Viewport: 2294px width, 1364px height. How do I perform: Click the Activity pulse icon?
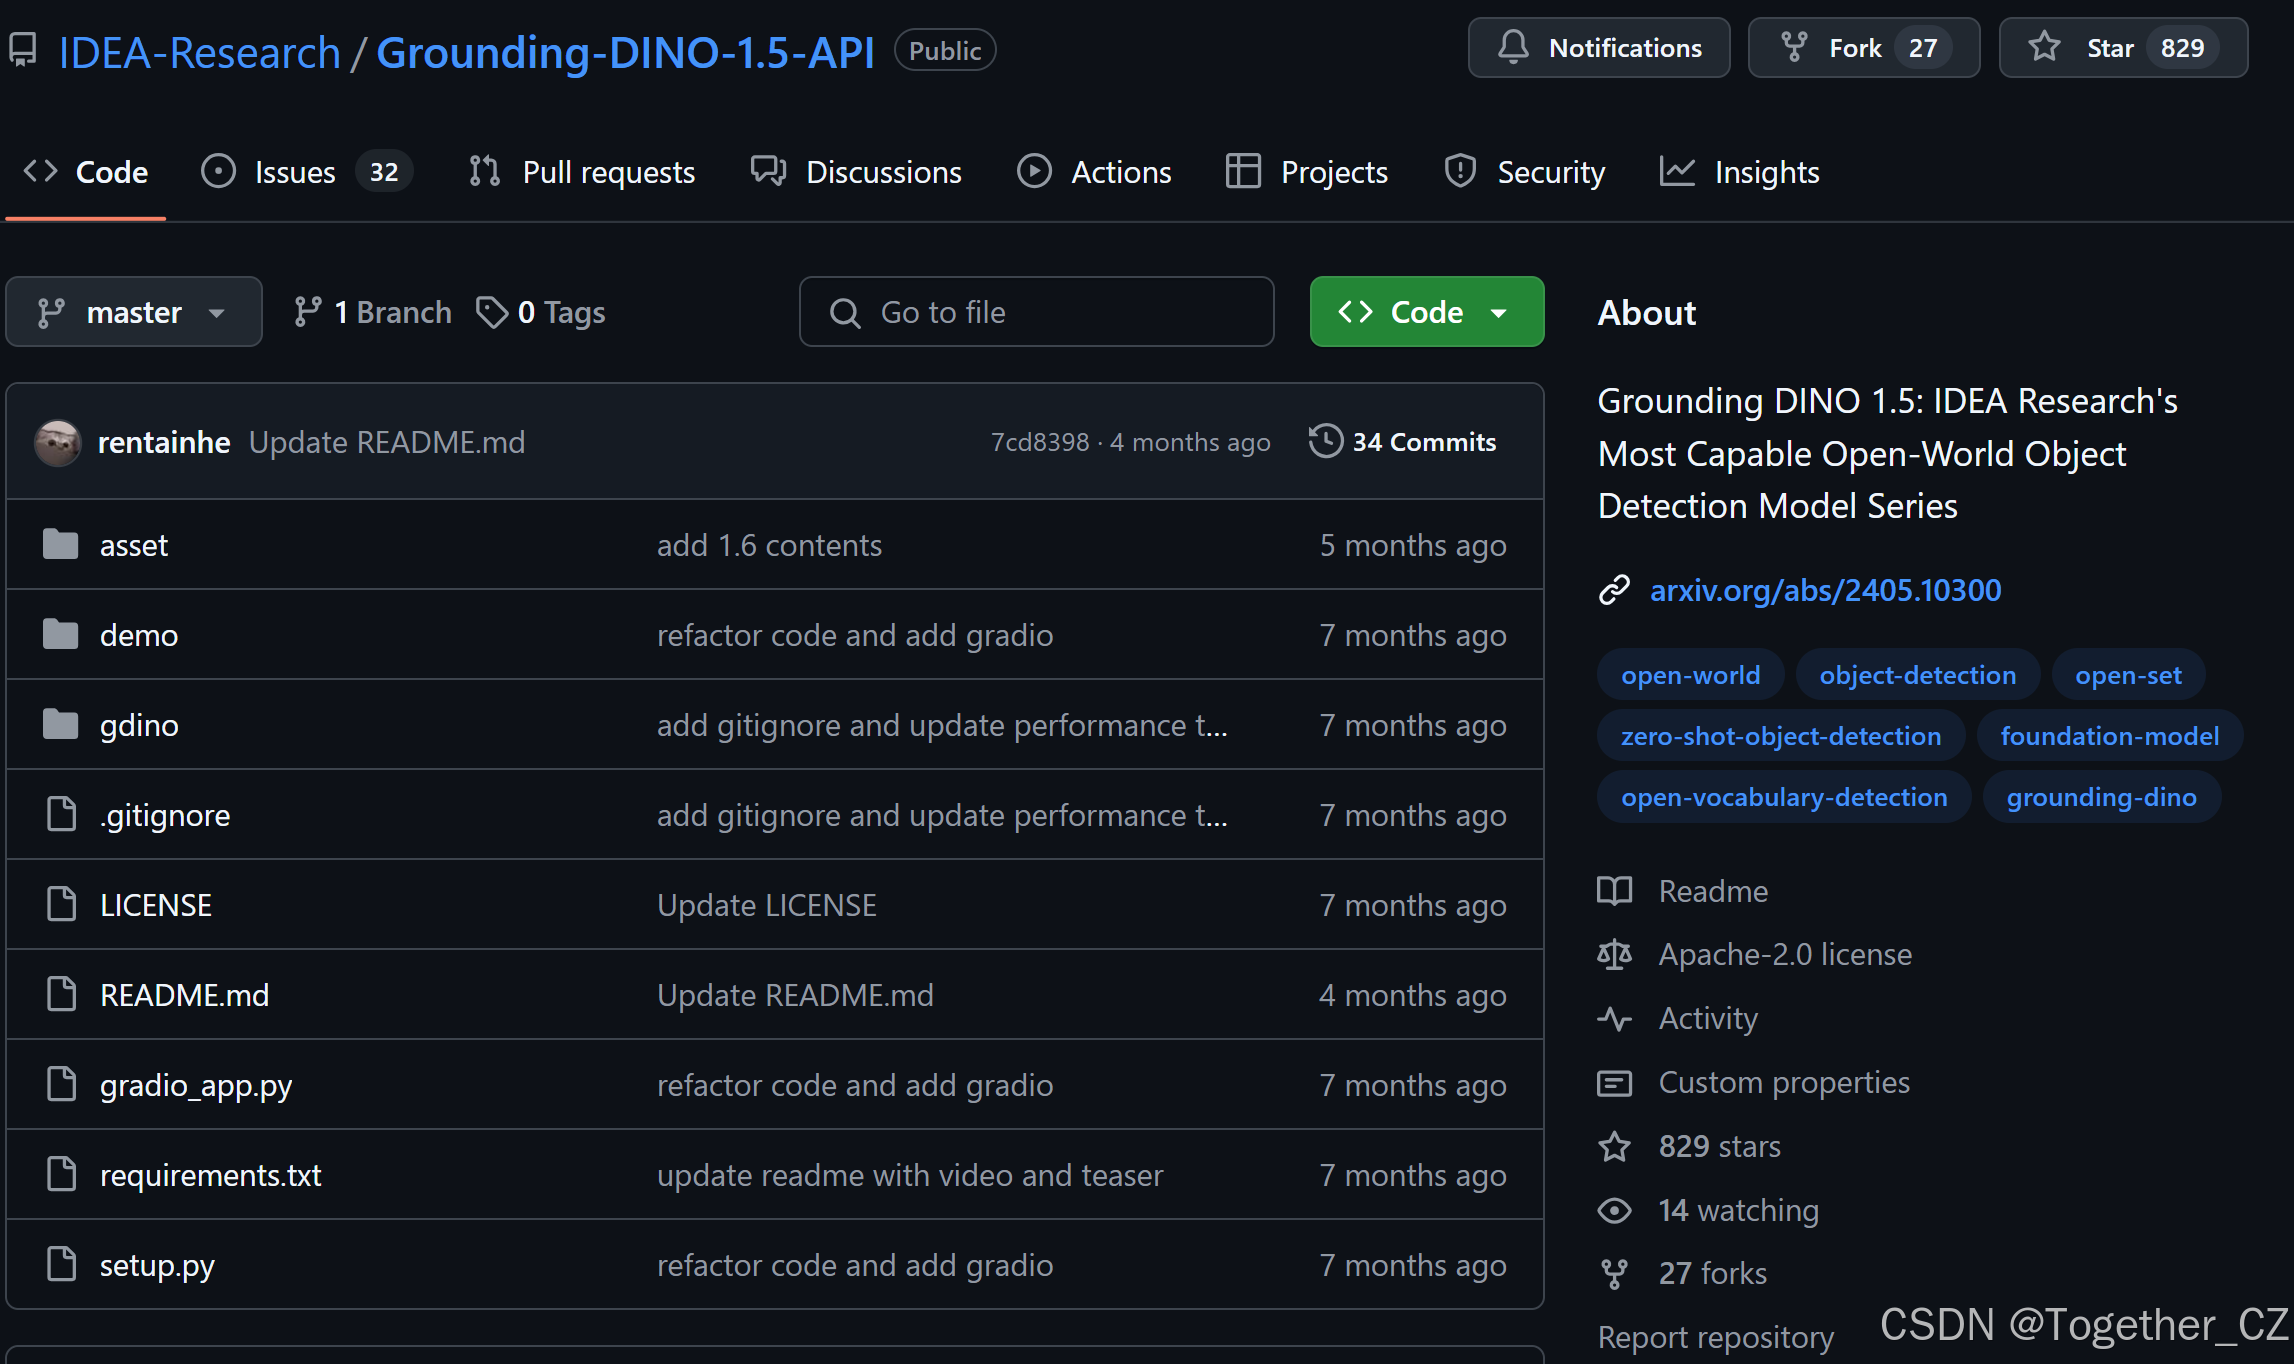point(1614,1018)
